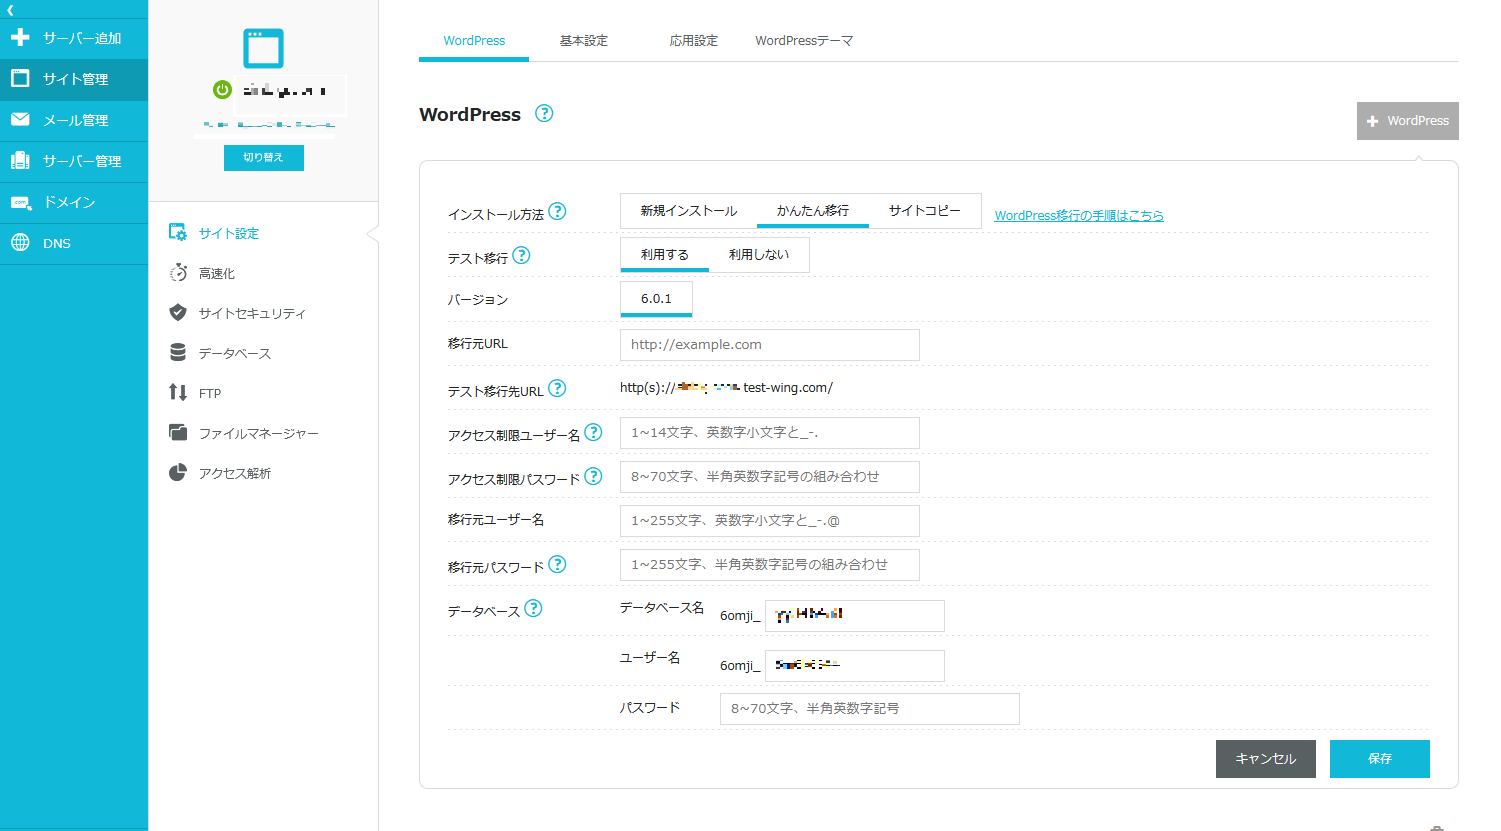Switch to the 応用設定 tab
Image resolution: width=1501 pixels, height=831 pixels.
(x=694, y=41)
